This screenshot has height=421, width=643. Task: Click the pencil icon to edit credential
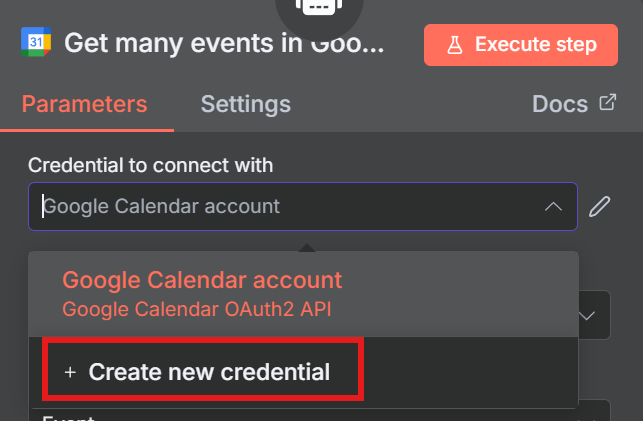point(599,207)
